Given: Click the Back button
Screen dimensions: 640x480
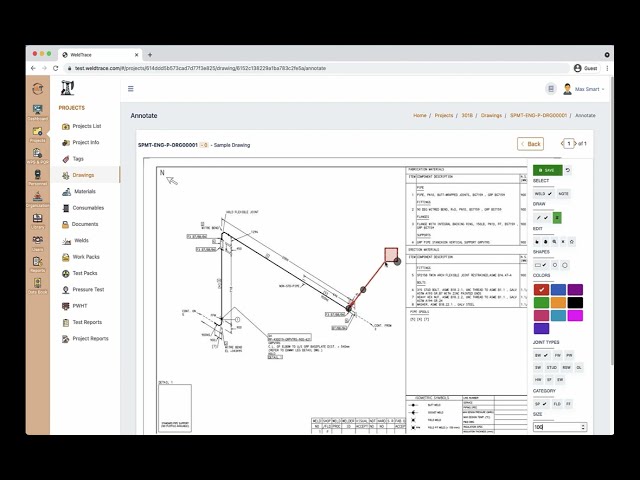Looking at the screenshot, I should (530, 144).
